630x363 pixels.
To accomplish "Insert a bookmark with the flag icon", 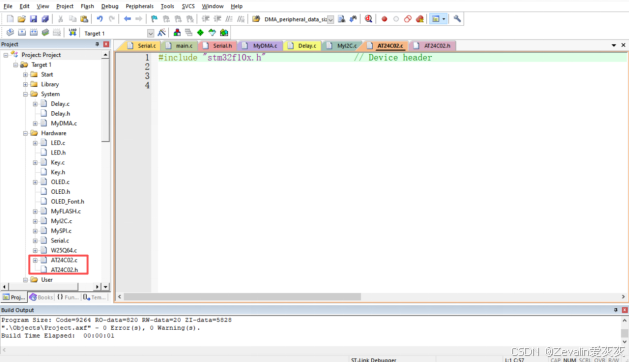I will 154,19.
